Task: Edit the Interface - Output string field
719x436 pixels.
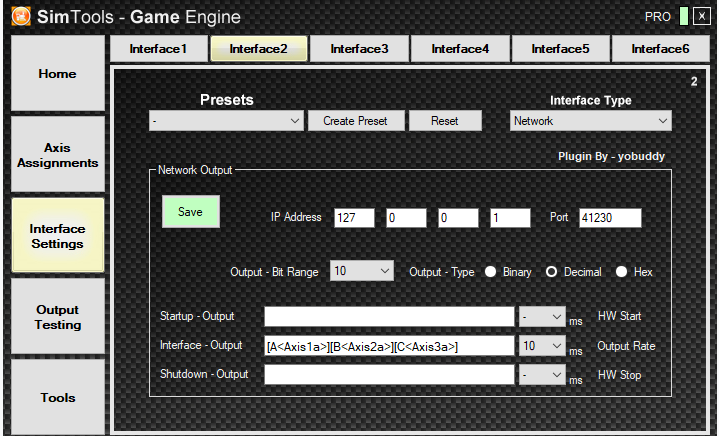Action: click(x=389, y=346)
